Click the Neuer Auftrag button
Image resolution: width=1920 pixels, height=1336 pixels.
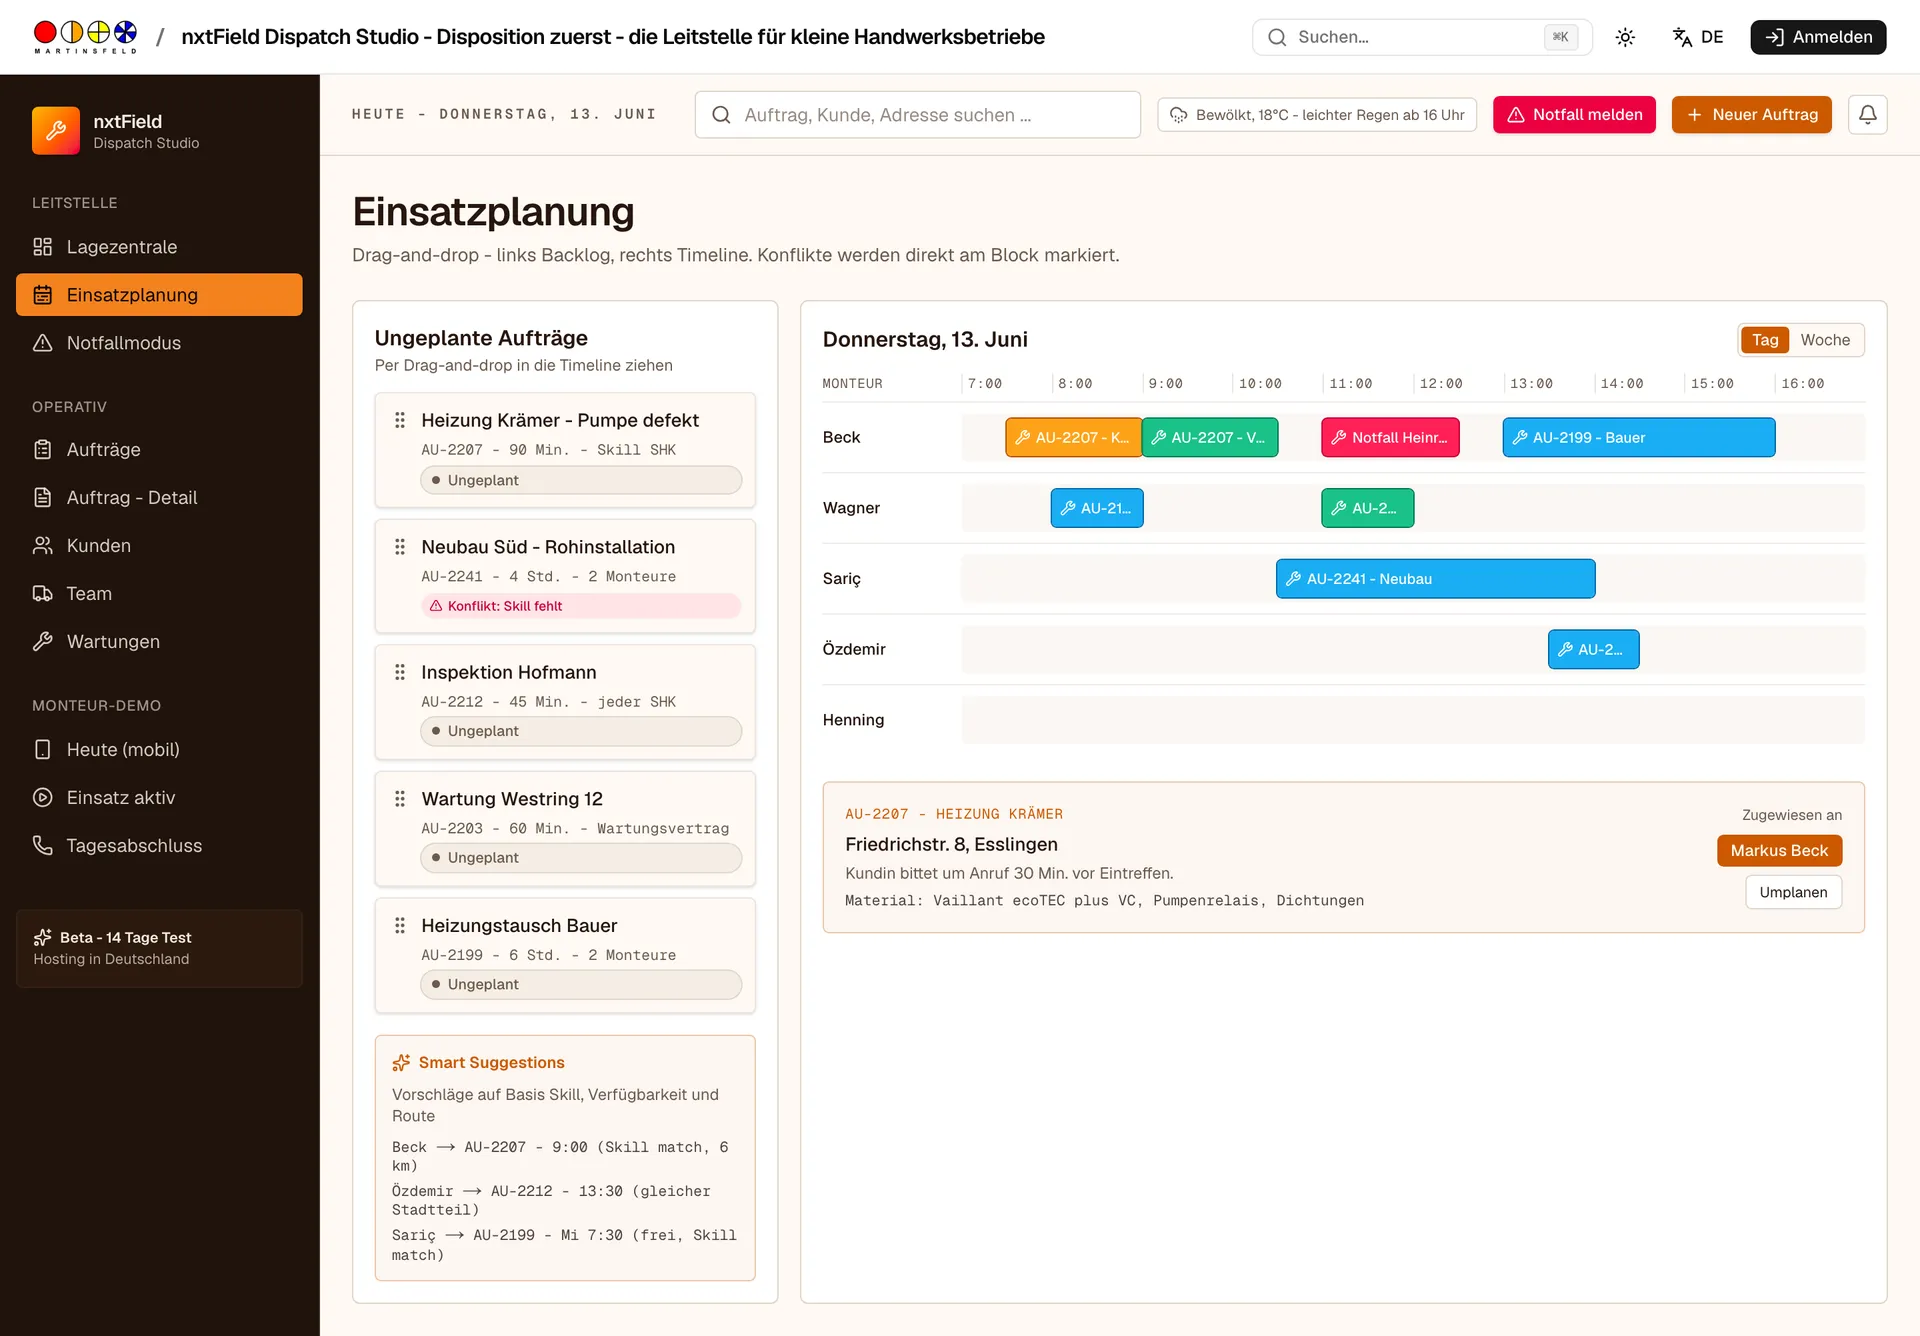tap(1751, 115)
